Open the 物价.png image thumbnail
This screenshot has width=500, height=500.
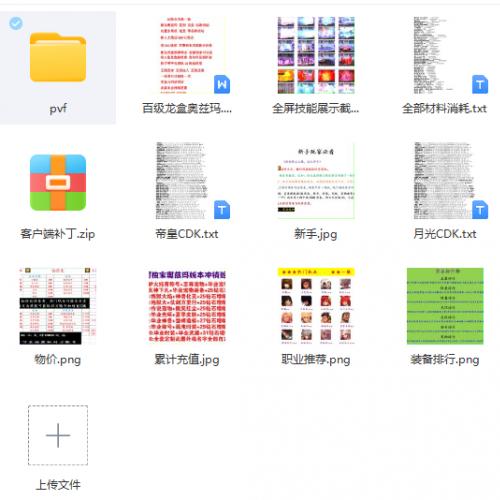coord(58,306)
